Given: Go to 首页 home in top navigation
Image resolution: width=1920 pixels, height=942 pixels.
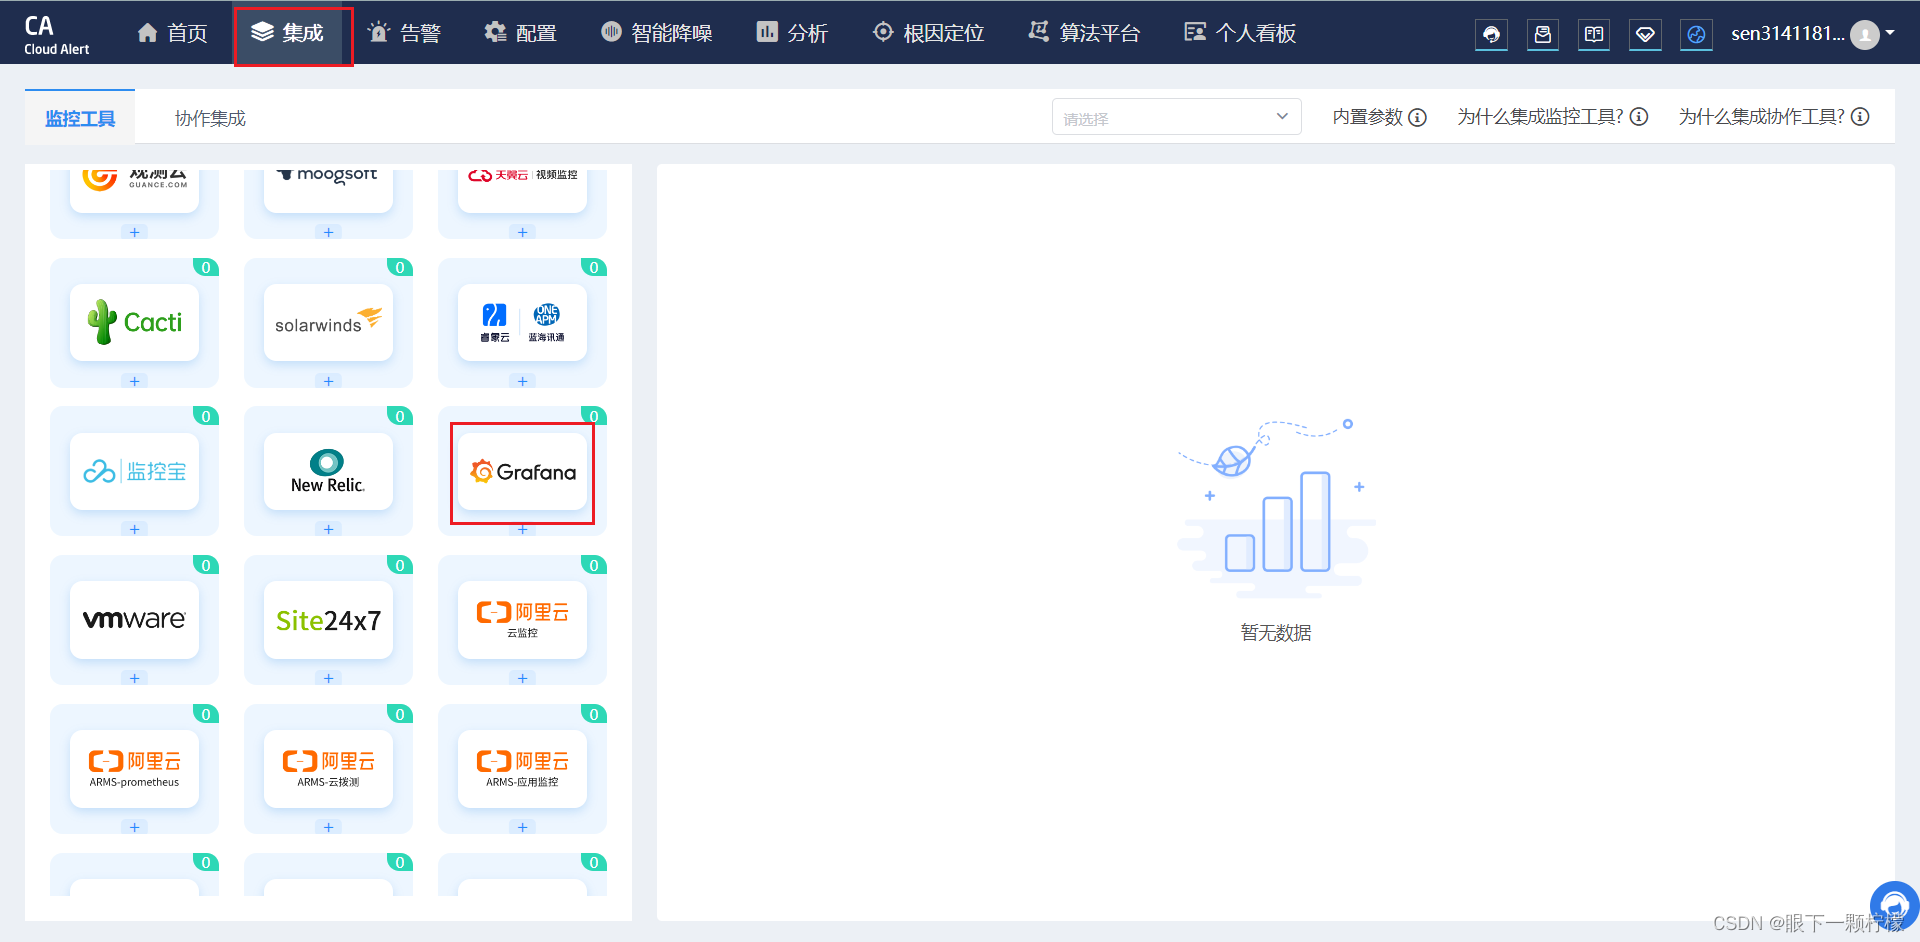Looking at the screenshot, I should pyautogui.click(x=172, y=33).
